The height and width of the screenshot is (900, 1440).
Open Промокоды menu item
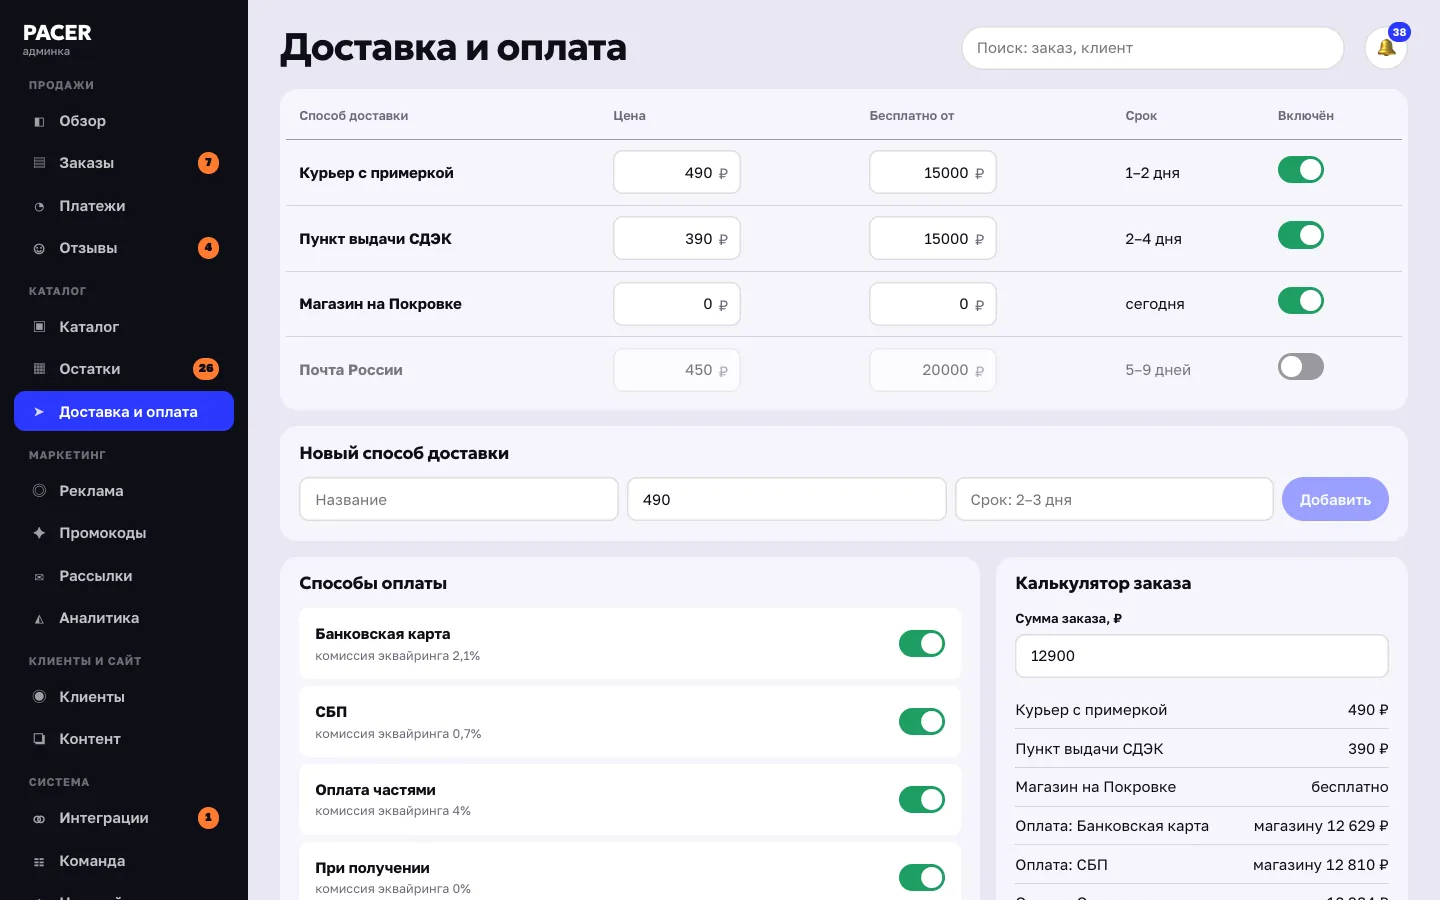tap(124, 533)
